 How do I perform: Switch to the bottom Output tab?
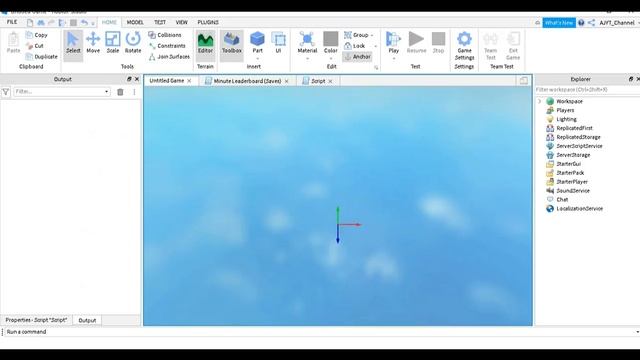pyautogui.click(x=87, y=321)
